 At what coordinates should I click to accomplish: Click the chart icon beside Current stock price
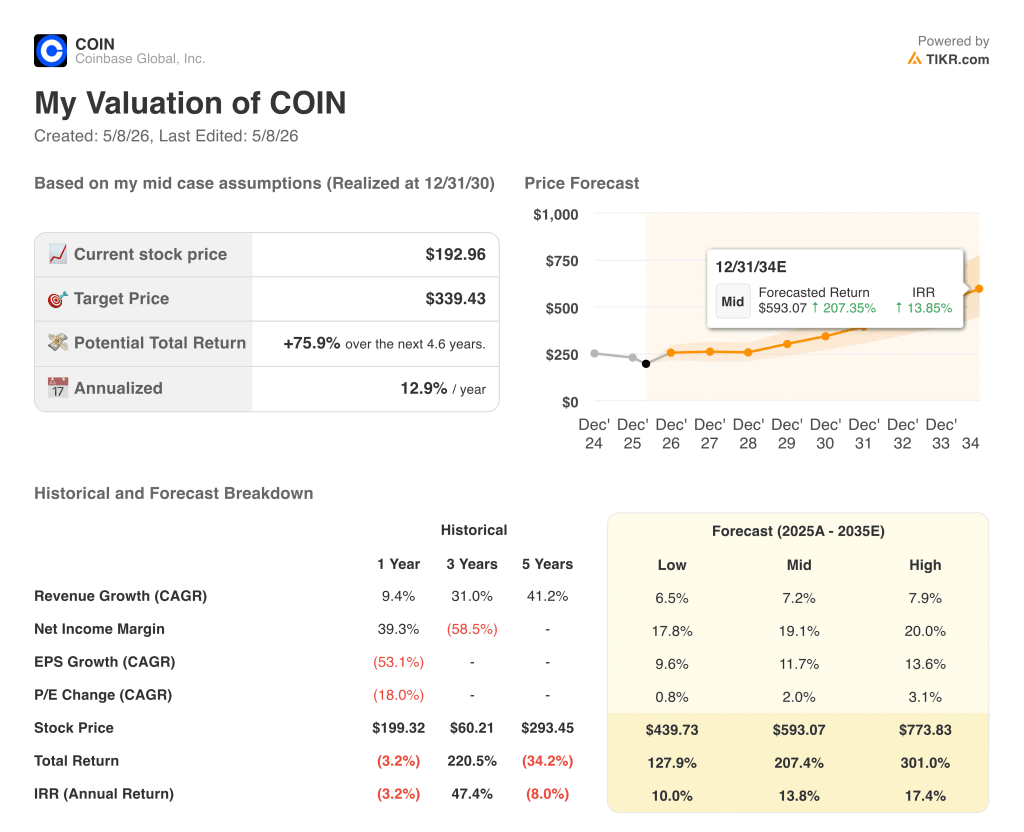pyautogui.click(x=57, y=254)
